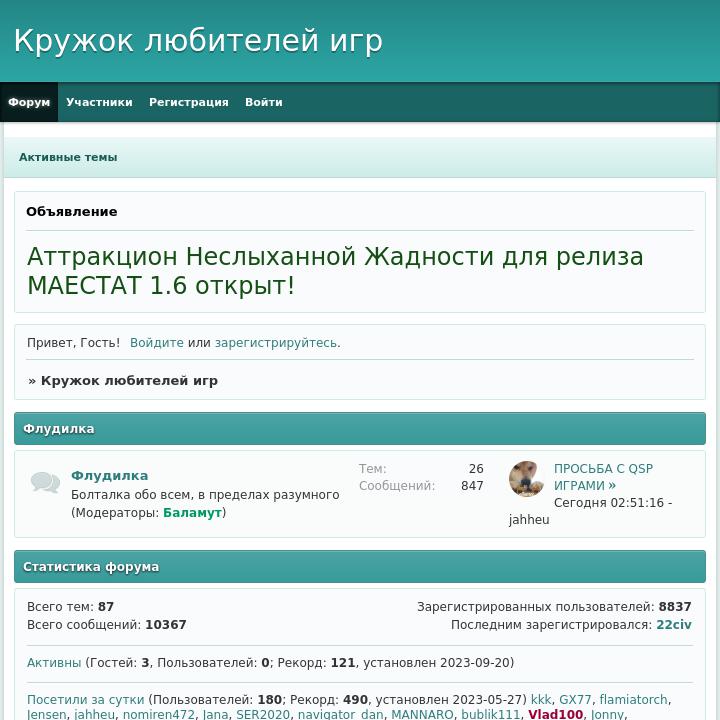Open the ПРОСЬБА С QSP ИГРАМИ topic

(603, 477)
